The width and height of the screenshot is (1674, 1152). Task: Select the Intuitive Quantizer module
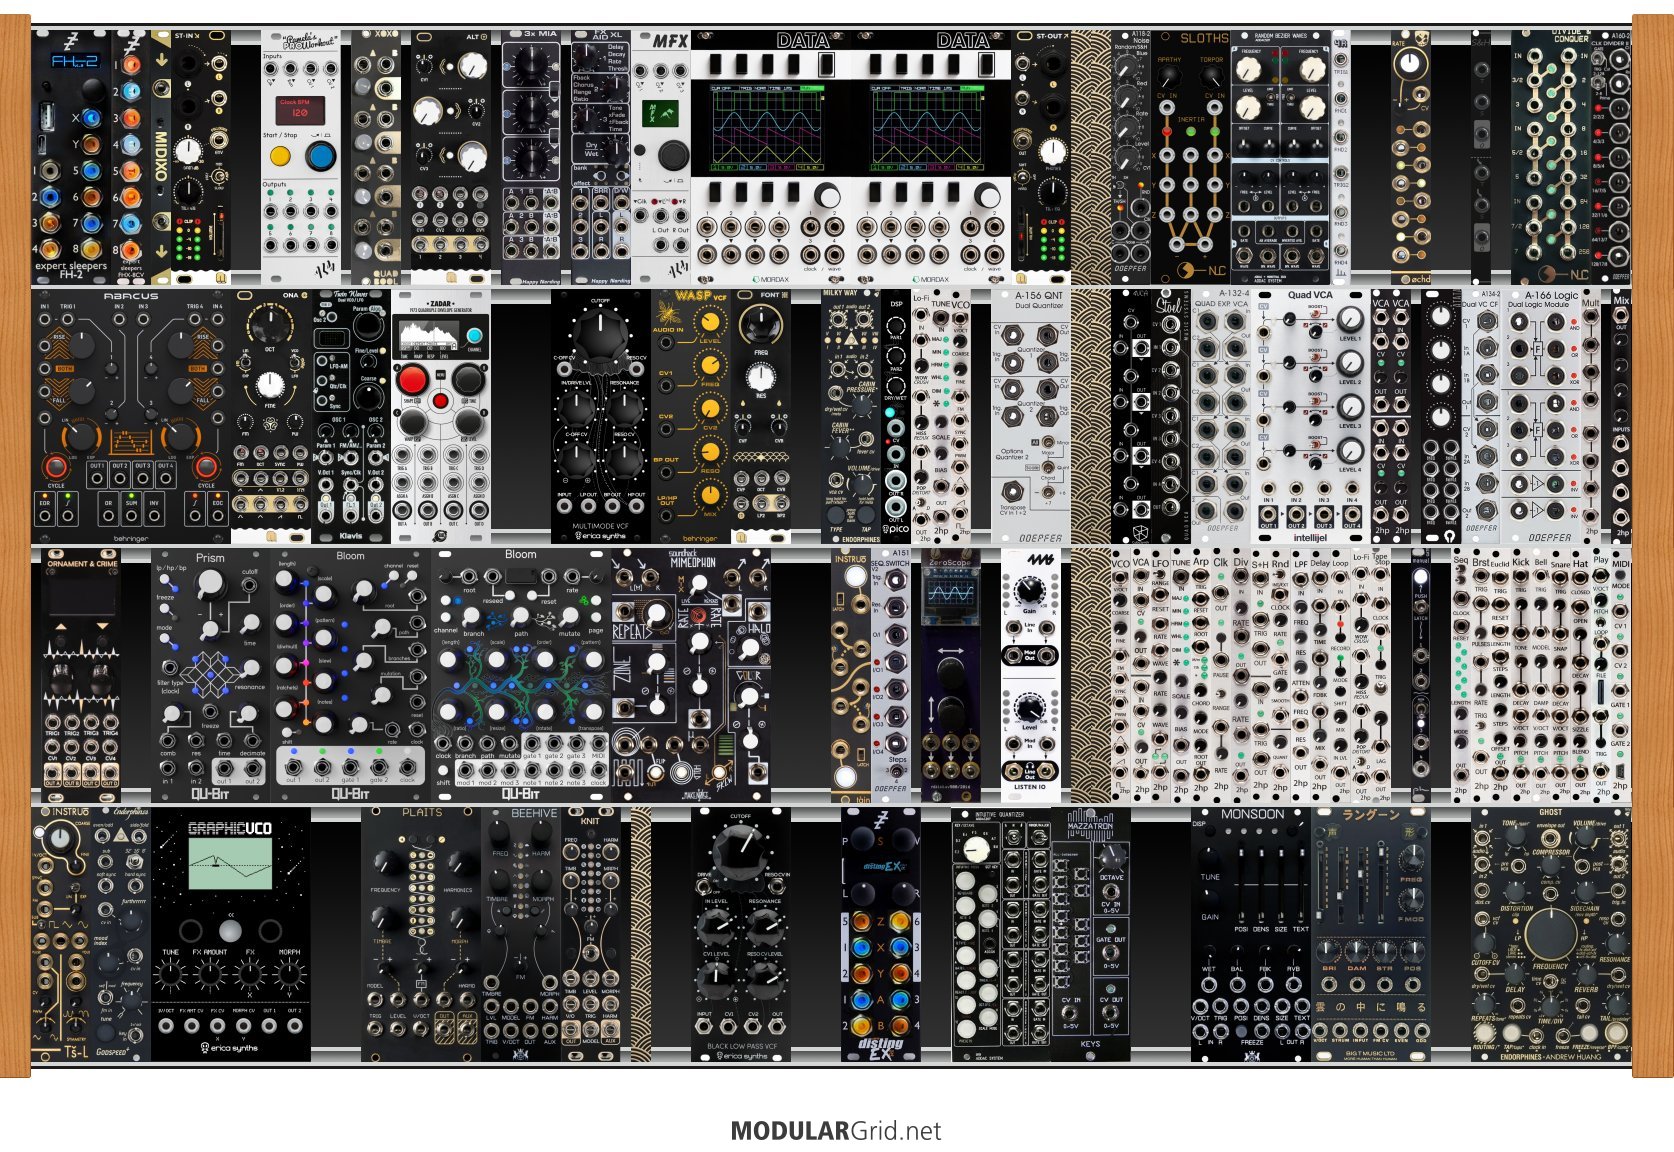coord(1001,934)
